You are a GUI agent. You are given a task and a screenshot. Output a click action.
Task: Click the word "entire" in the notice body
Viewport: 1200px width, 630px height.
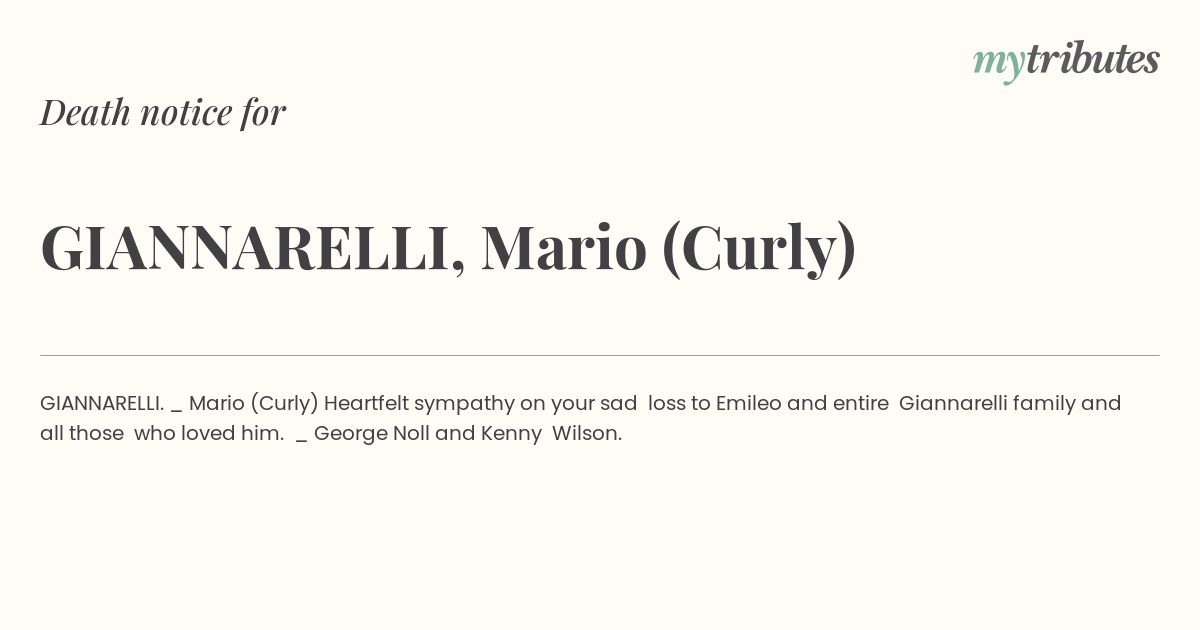pyautogui.click(x=860, y=403)
